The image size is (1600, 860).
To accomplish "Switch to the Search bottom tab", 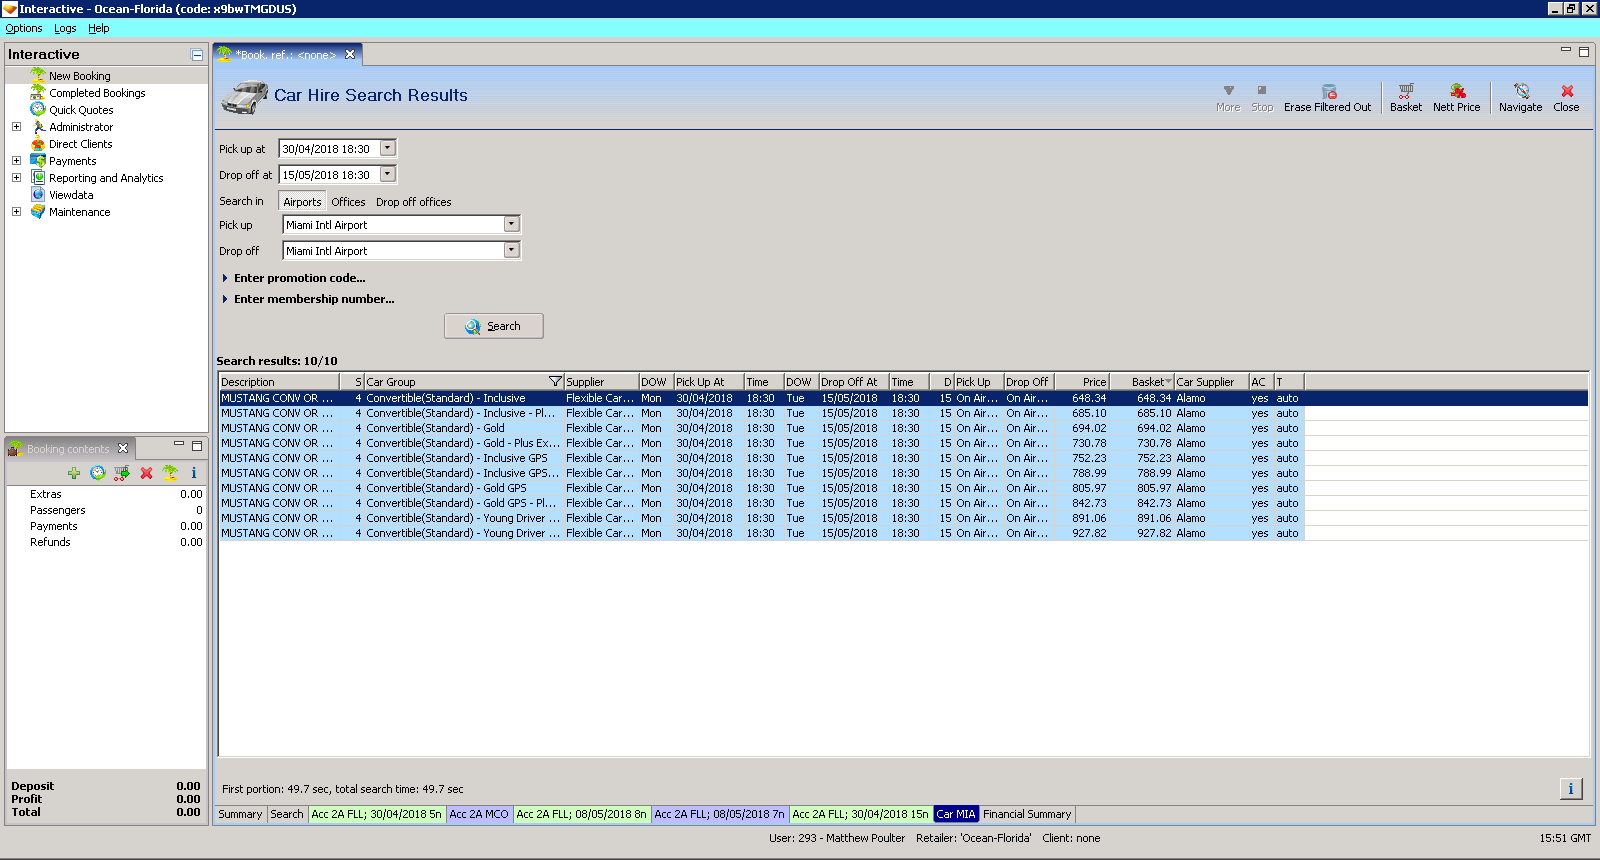I will (x=287, y=814).
